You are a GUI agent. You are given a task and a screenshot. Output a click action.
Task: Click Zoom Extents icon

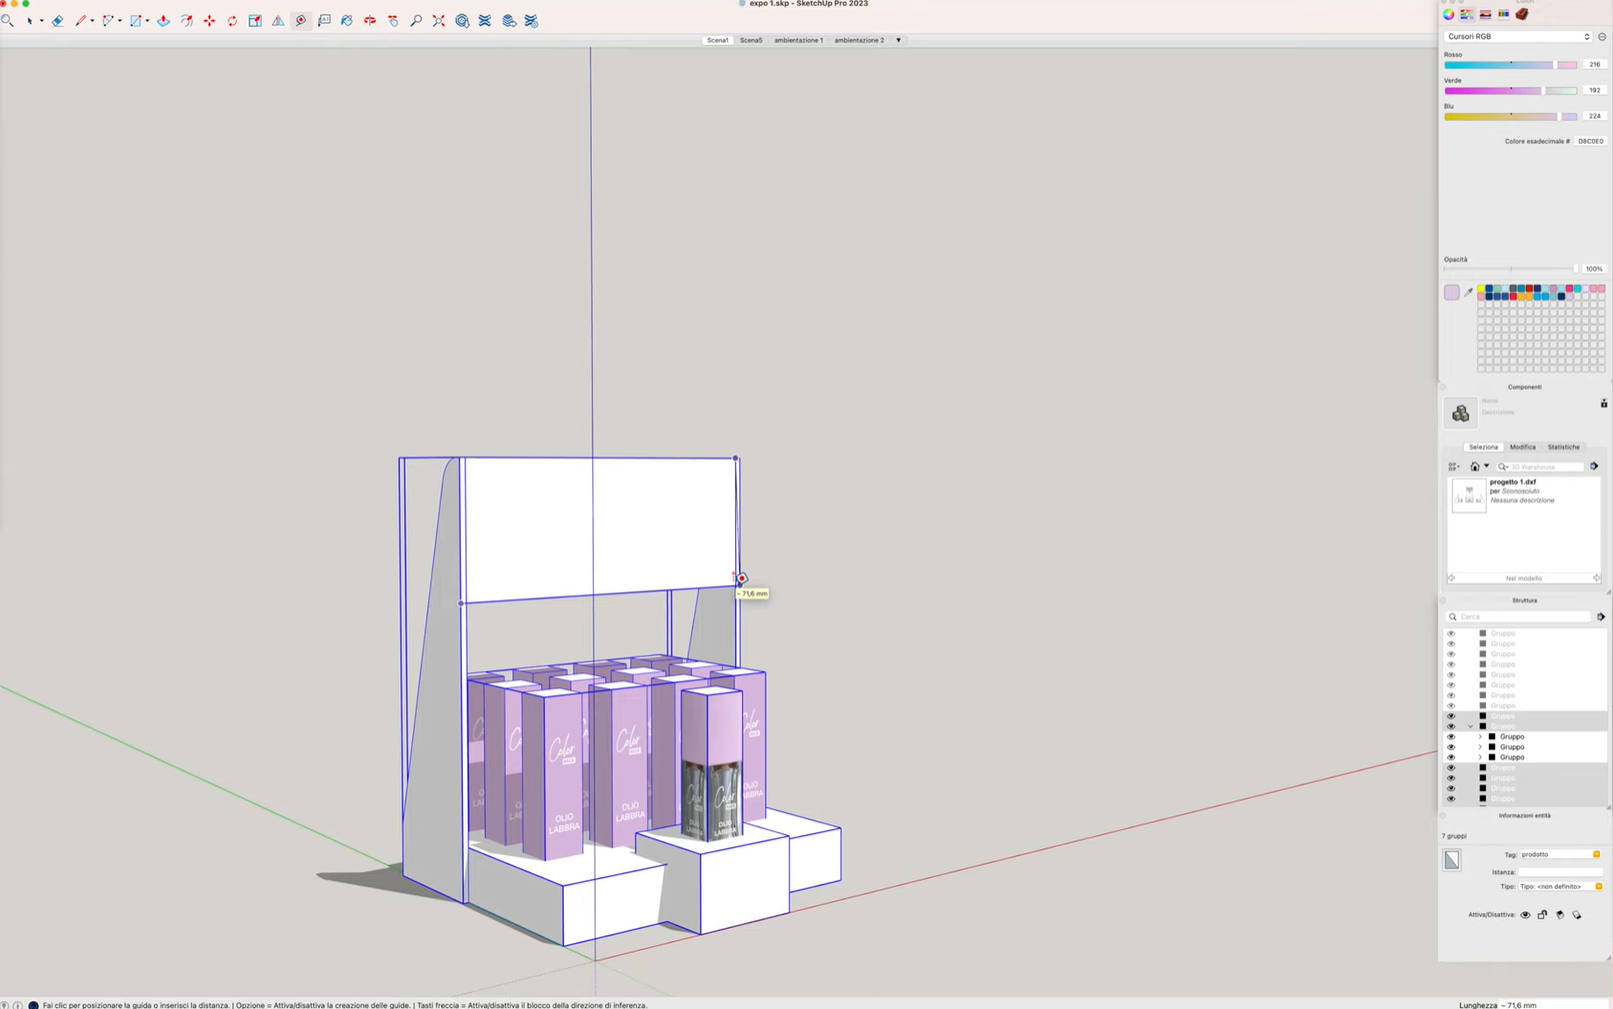pyautogui.click(x=439, y=20)
